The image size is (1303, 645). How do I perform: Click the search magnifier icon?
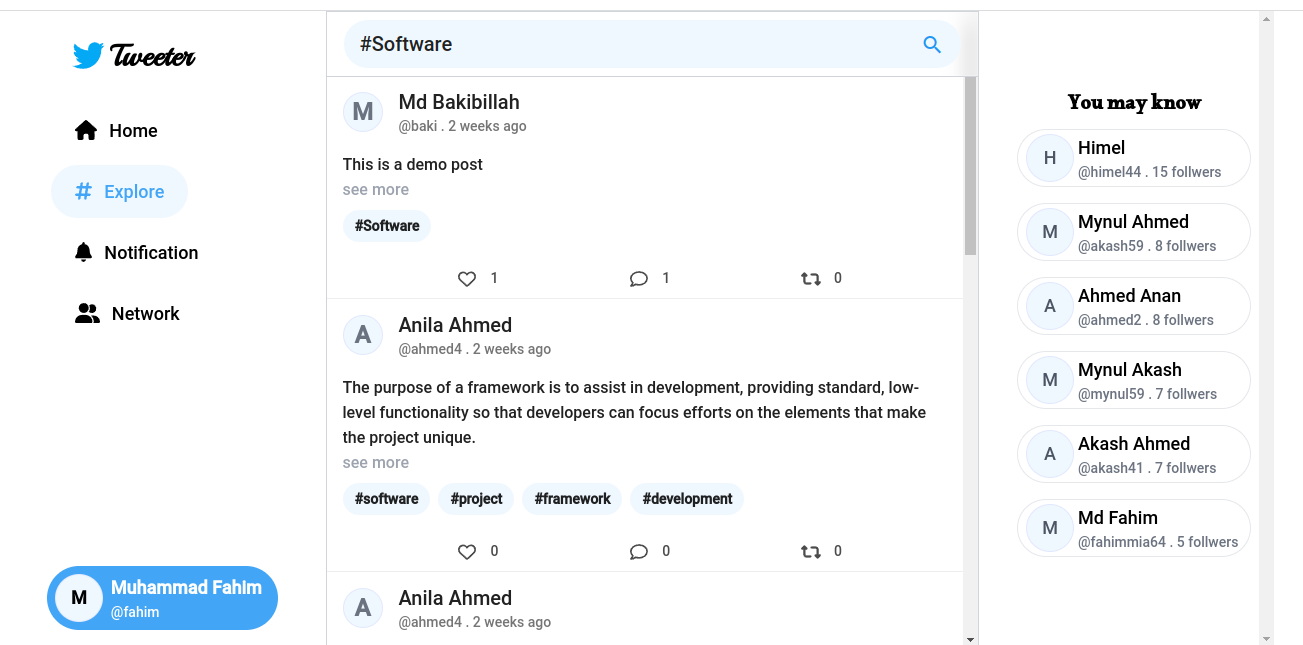point(931,44)
